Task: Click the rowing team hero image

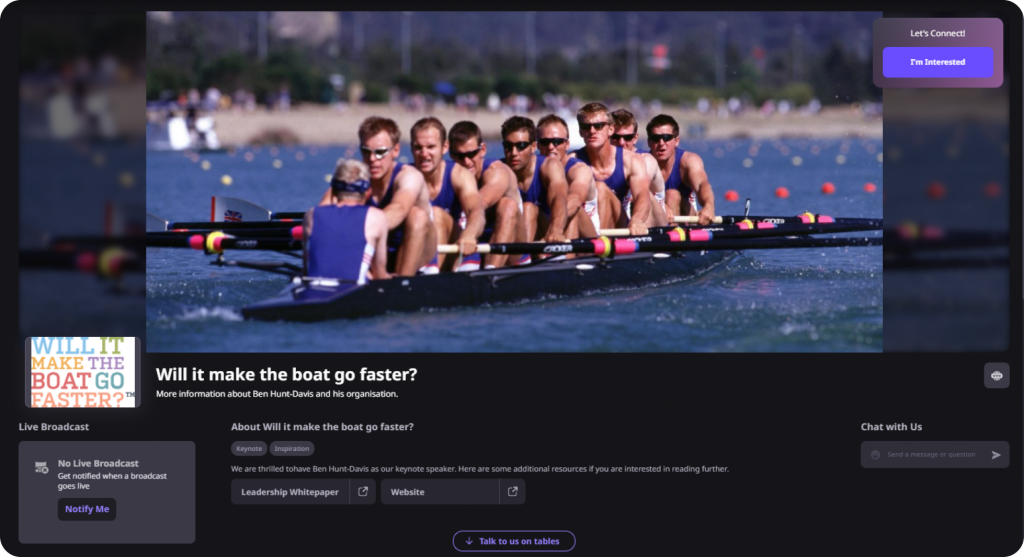Action: [x=514, y=182]
